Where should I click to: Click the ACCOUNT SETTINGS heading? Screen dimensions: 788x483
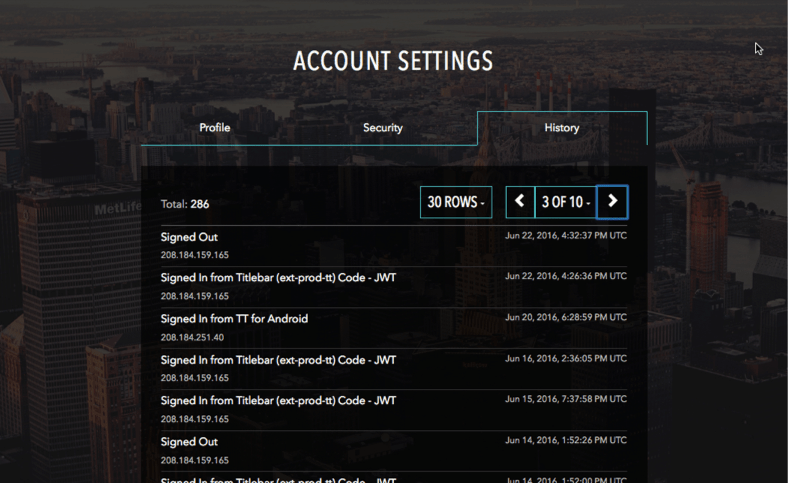pos(393,61)
